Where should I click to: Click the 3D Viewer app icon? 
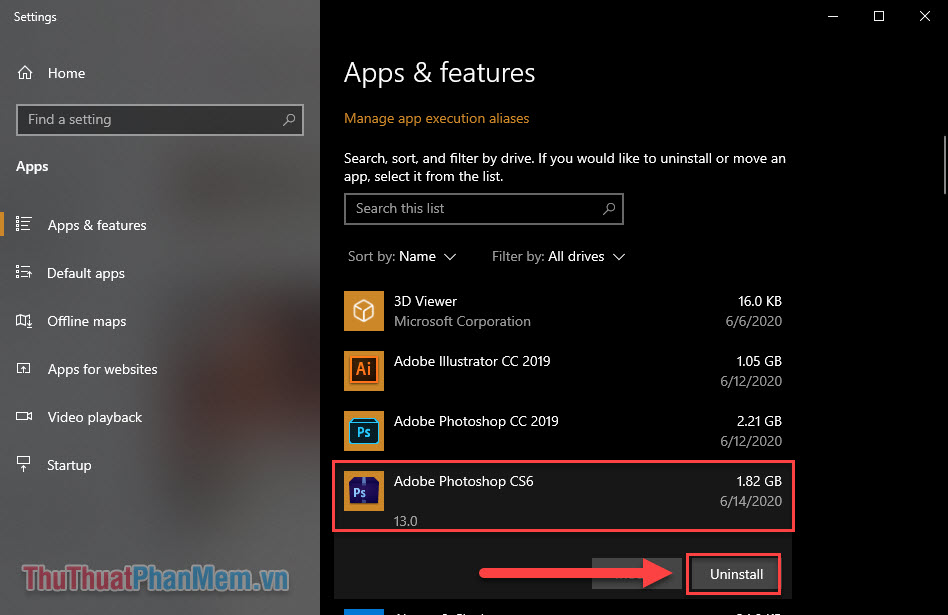[363, 310]
